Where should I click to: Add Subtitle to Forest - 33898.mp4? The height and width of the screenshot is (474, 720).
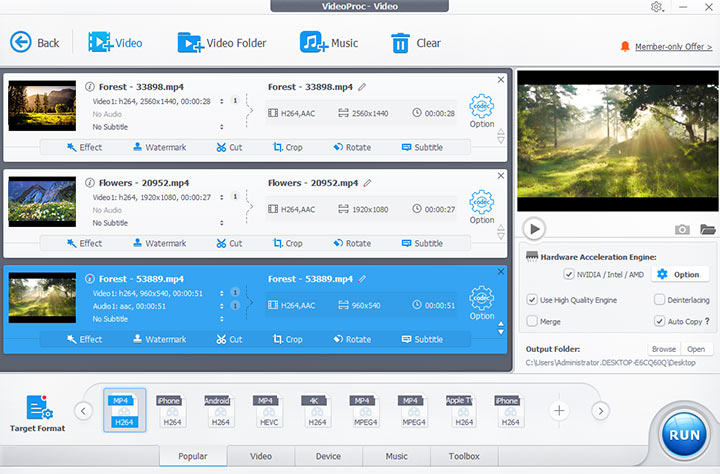coord(422,147)
